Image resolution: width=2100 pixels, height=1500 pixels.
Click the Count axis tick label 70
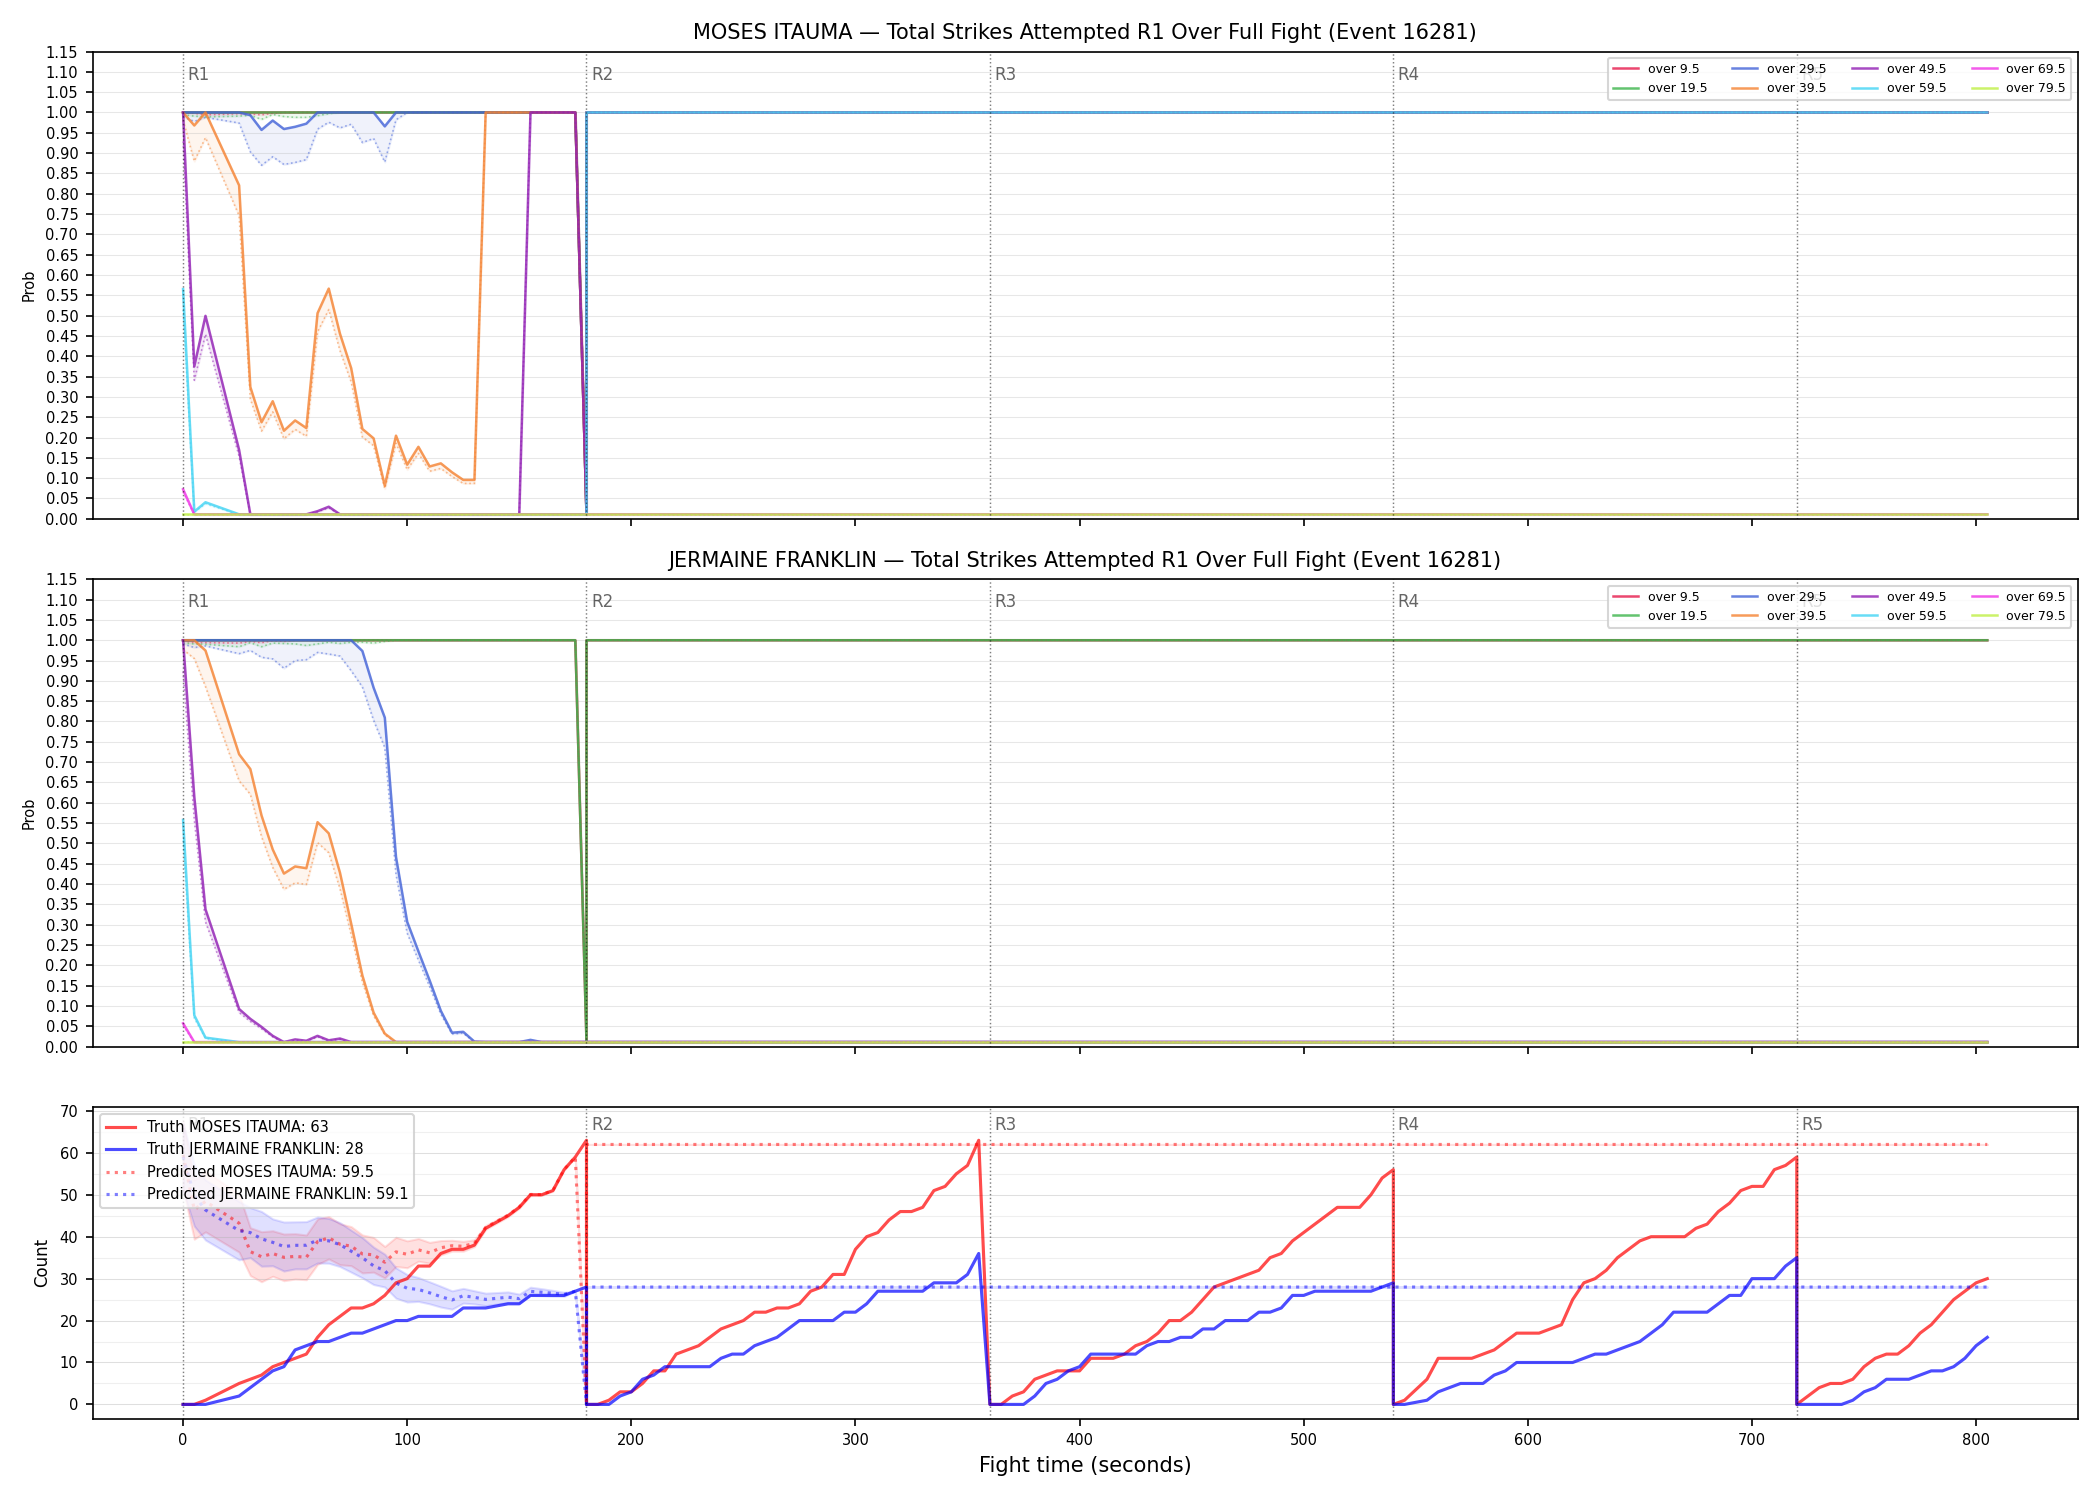pyautogui.click(x=69, y=1111)
